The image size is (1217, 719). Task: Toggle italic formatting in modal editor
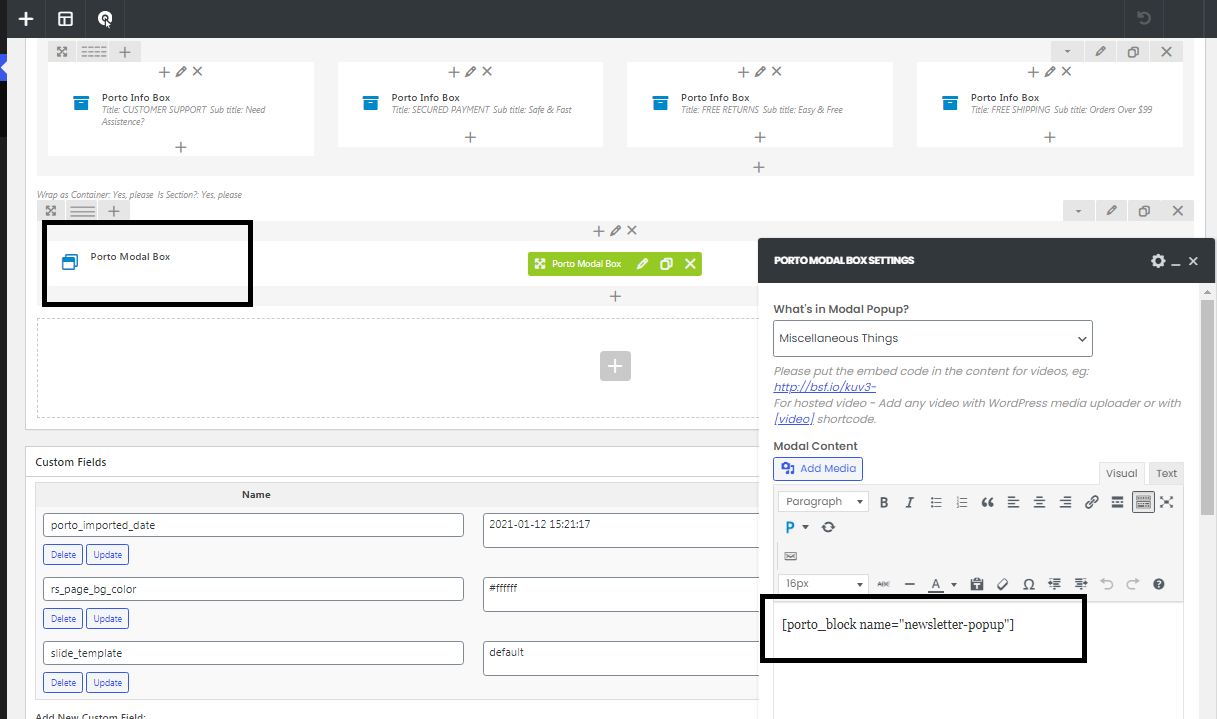[910, 502]
